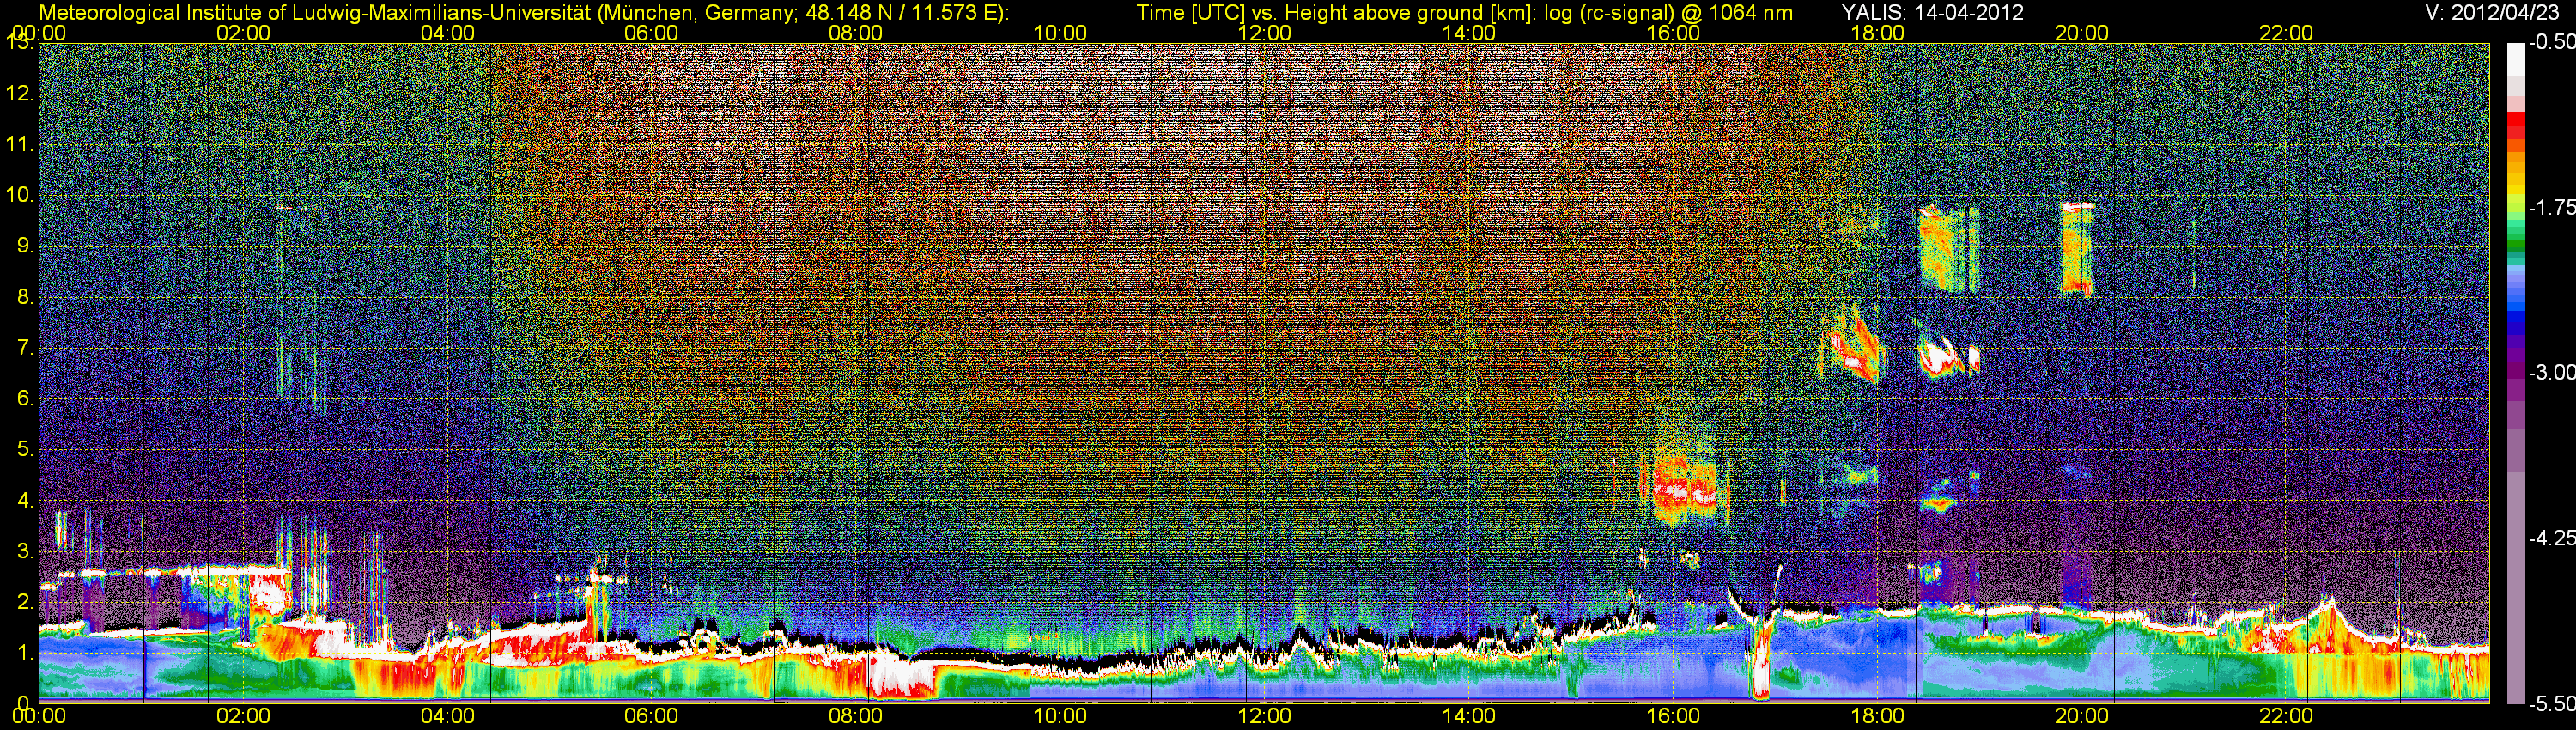The width and height of the screenshot is (2576, 730).
Task: Click the 22:00 label on the top time axis
Action: click(2286, 33)
